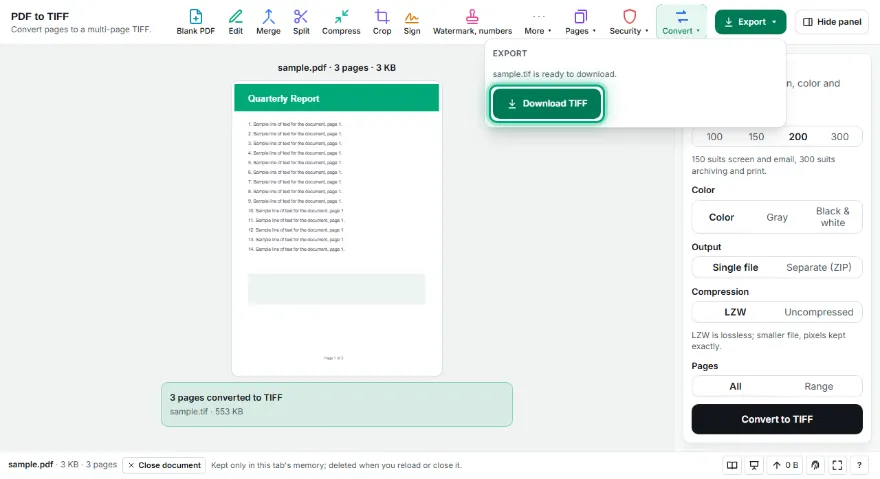The height and width of the screenshot is (479, 880).
Task: Click the Quarterly Report page thumbnail
Action: click(337, 229)
